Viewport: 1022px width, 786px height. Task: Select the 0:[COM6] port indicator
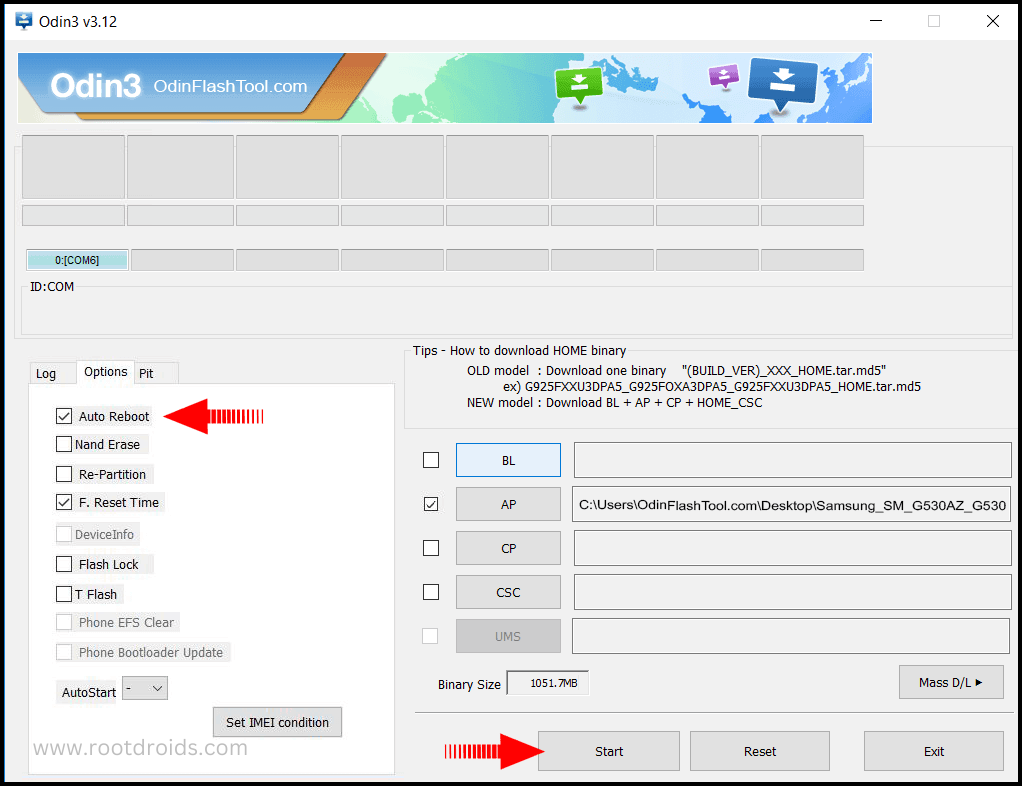[x=77, y=260]
